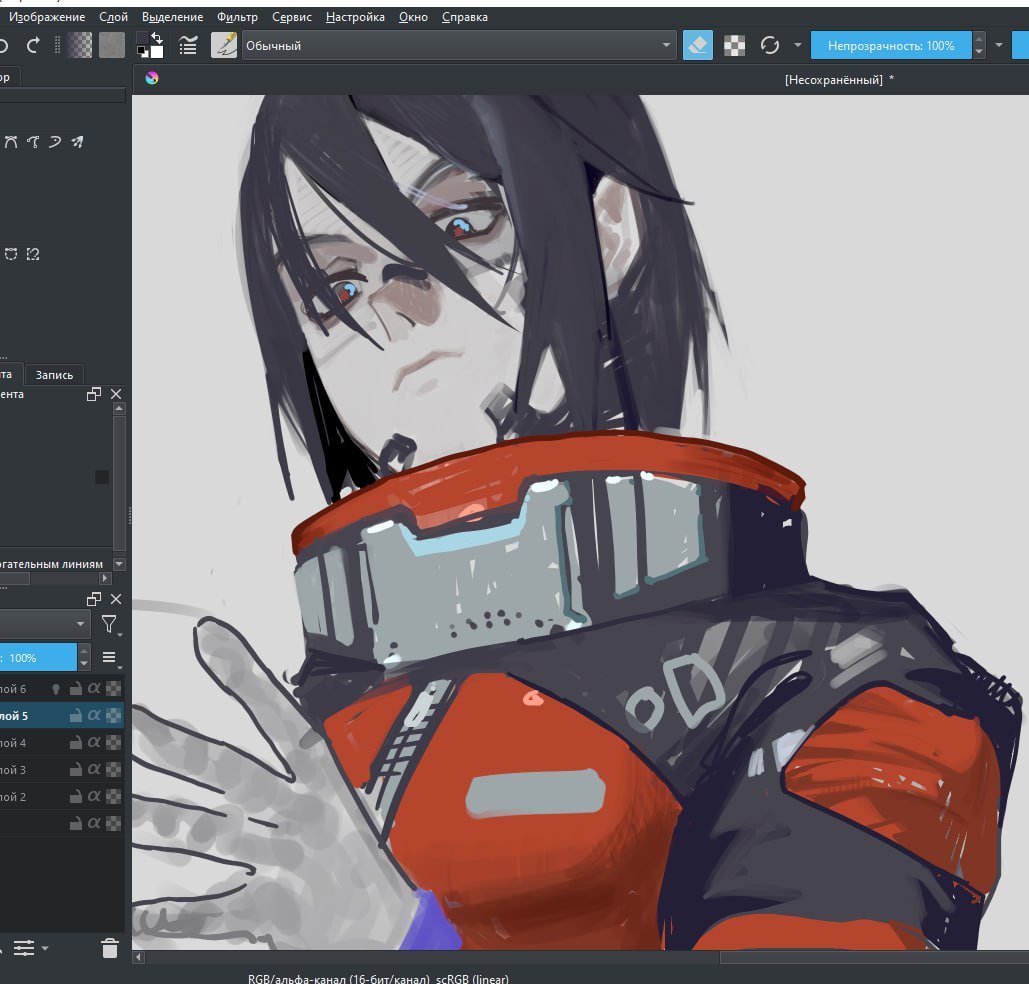The width and height of the screenshot is (1029, 984).
Task: Click the foreground color swatch
Action: 142,39
